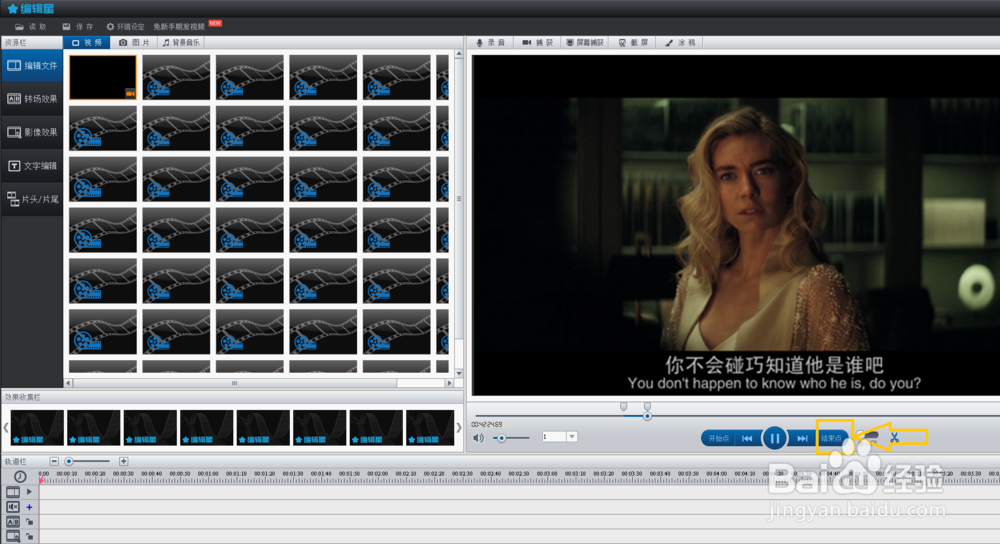Show previous effects with left chevron
The height and width of the screenshot is (544, 1000).
click(6, 427)
